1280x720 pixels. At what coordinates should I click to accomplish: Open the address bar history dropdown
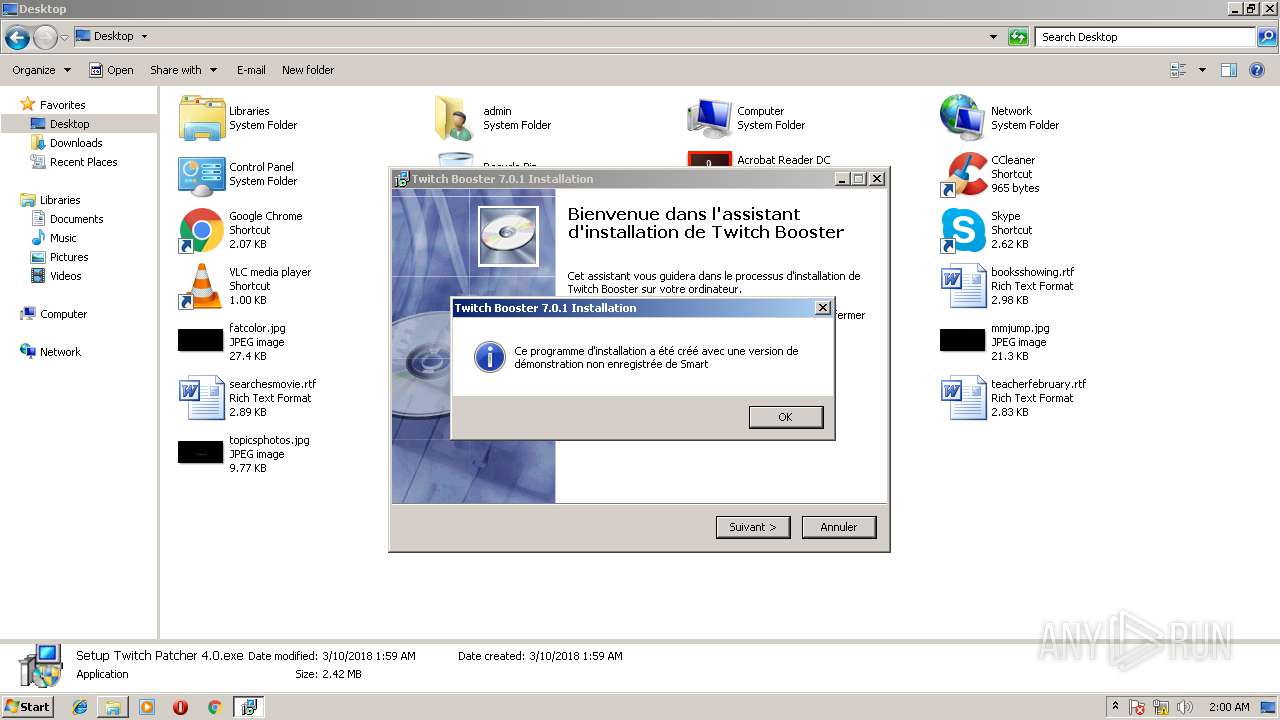coord(993,37)
